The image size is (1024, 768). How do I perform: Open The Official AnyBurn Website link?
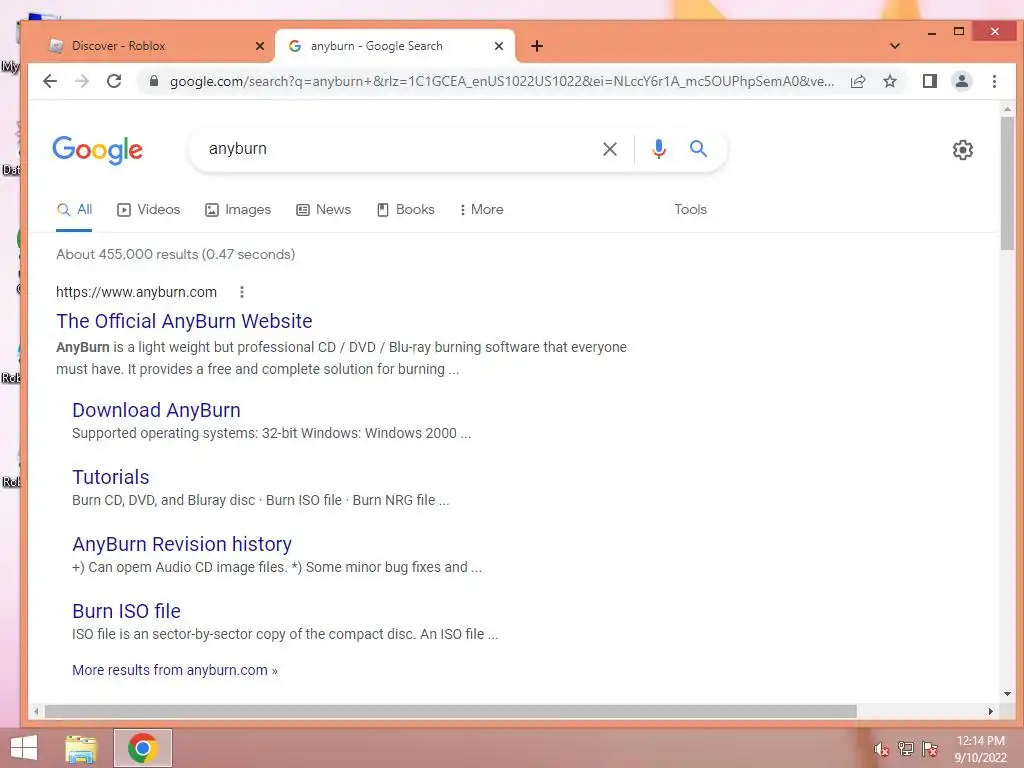click(184, 321)
